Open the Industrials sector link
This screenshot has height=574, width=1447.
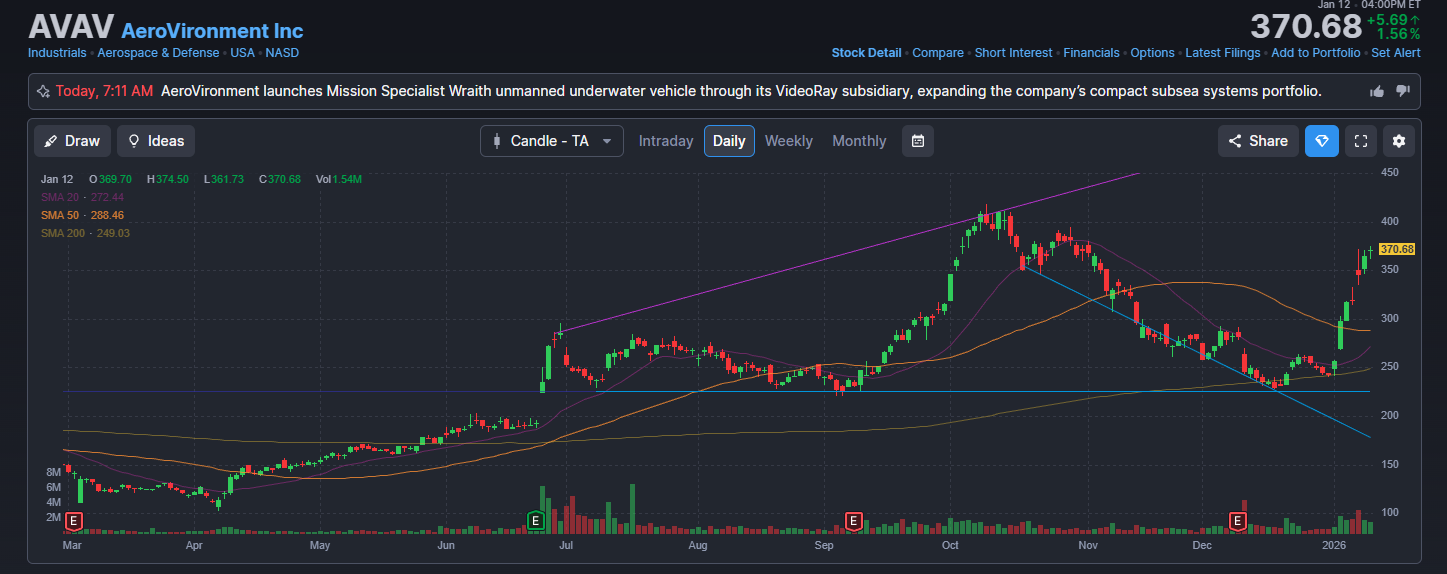click(58, 53)
